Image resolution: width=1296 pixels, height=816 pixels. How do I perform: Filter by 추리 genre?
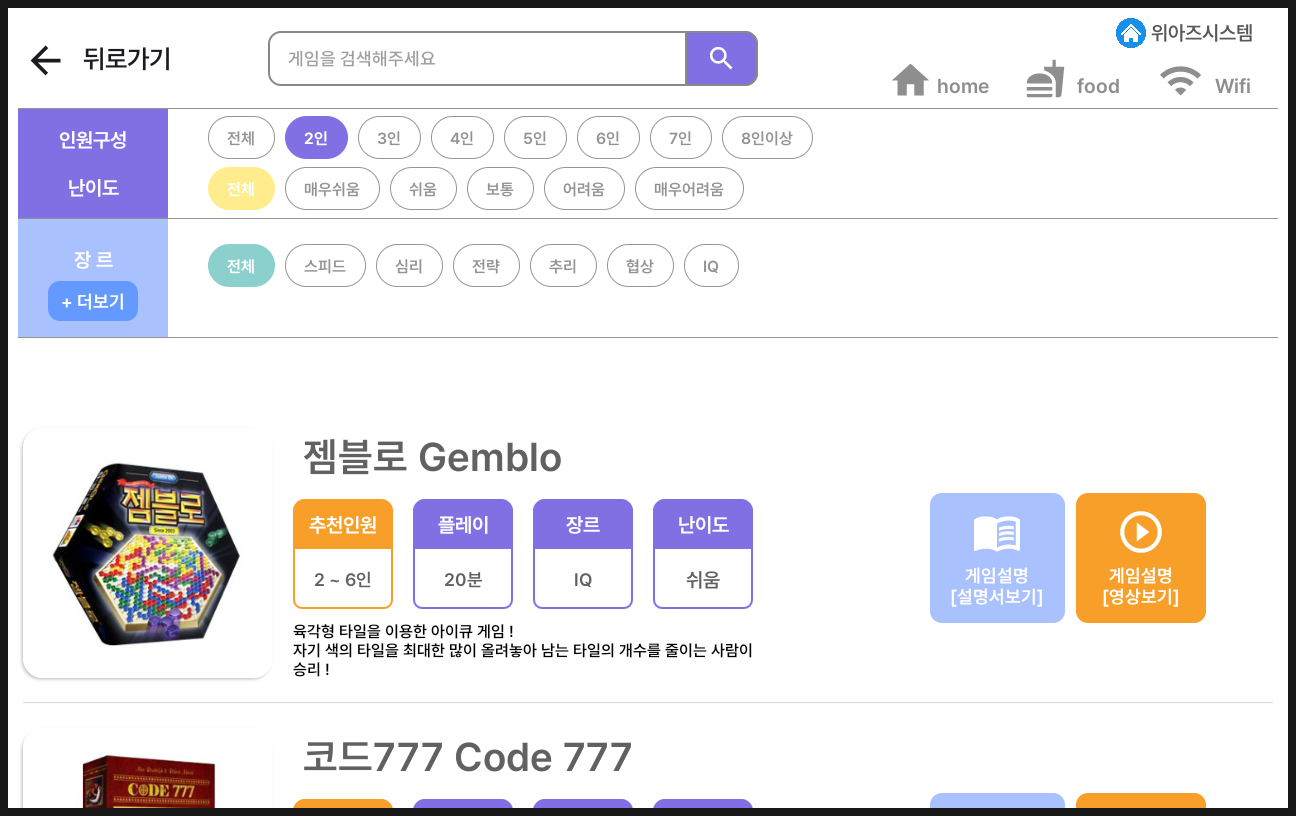[x=563, y=266]
